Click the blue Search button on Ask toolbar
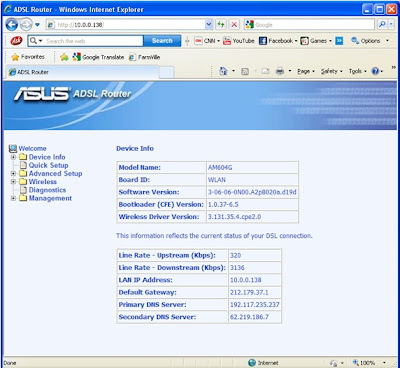The image size is (400, 368). tap(162, 41)
